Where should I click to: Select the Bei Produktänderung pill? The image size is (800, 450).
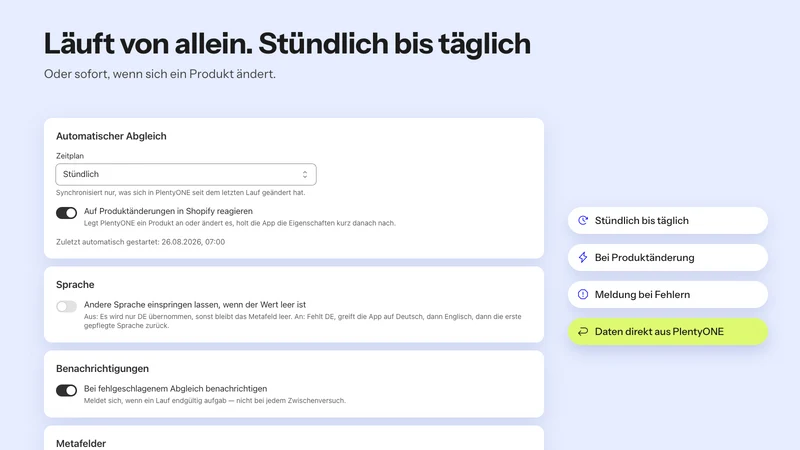[668, 258]
